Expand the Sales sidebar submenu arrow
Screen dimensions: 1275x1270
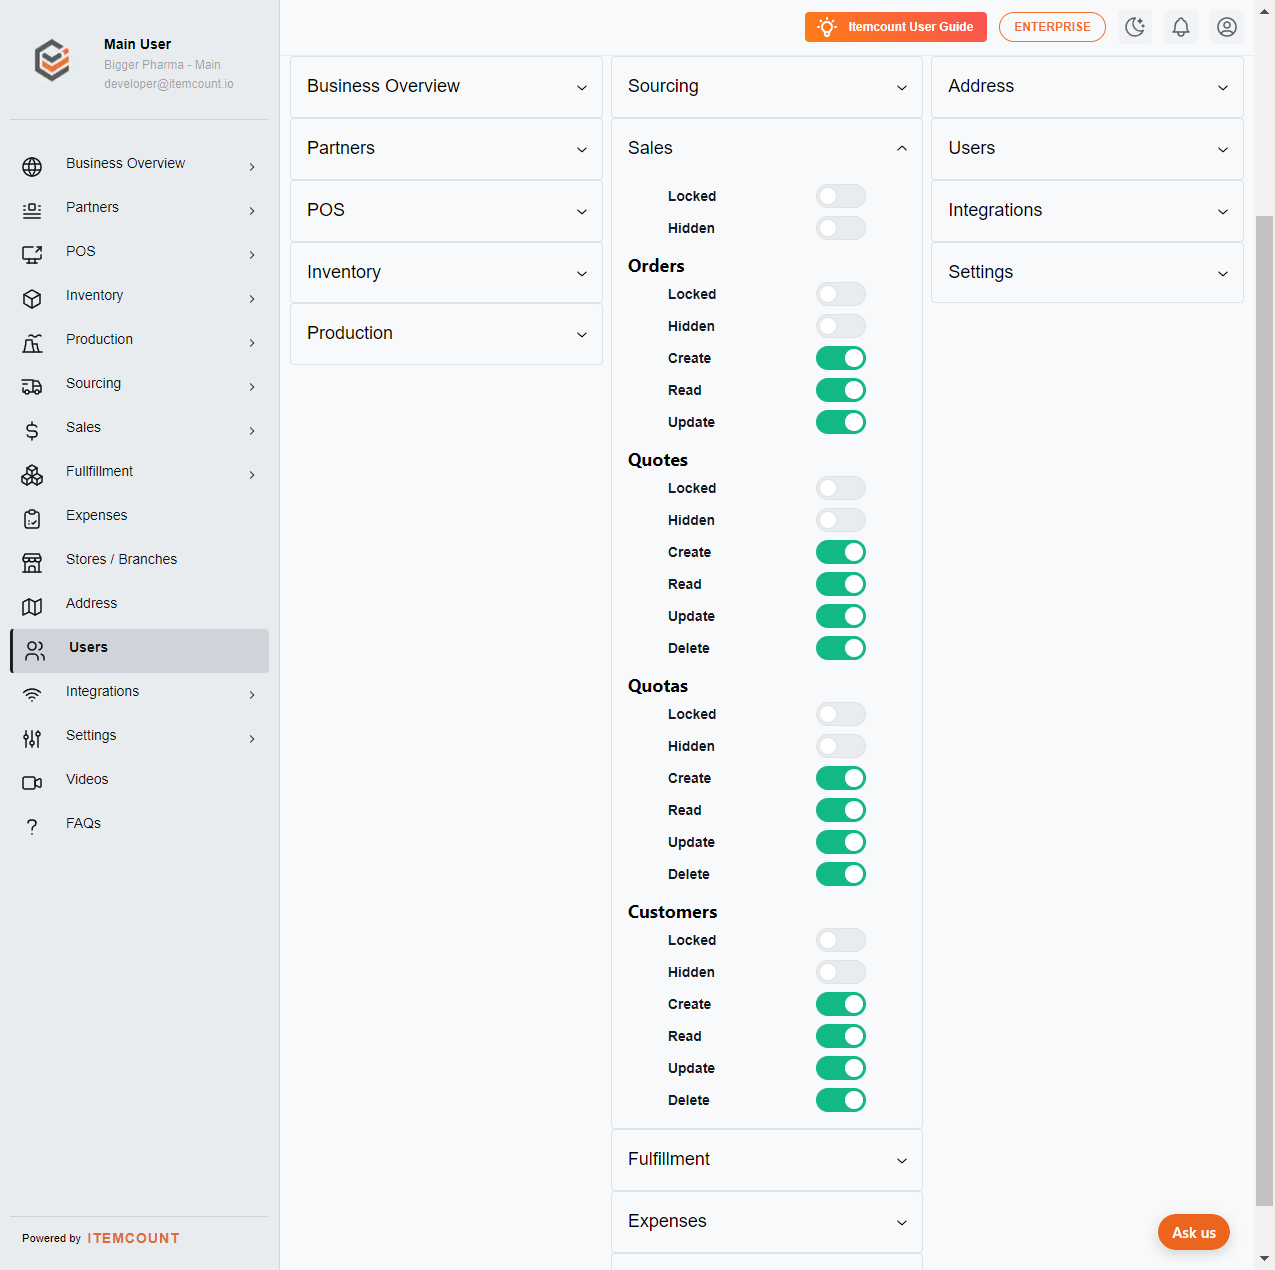(x=252, y=431)
